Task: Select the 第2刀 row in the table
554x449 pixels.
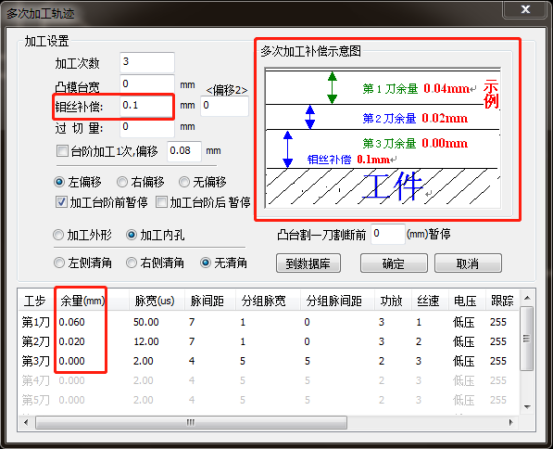Action: [x=269, y=341]
